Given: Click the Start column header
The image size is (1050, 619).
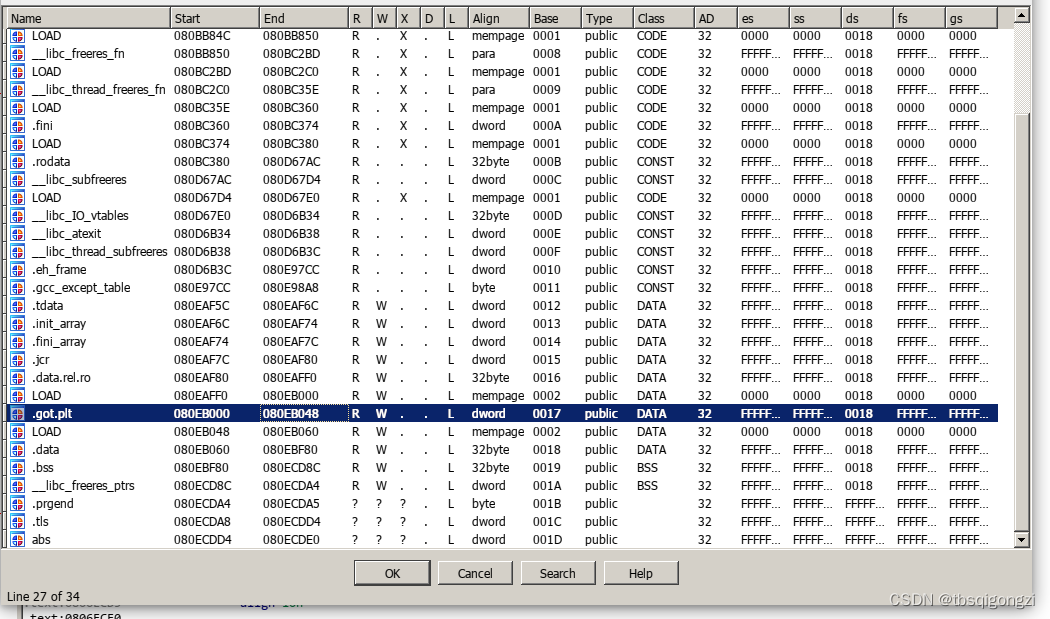Looking at the screenshot, I should pos(215,17).
